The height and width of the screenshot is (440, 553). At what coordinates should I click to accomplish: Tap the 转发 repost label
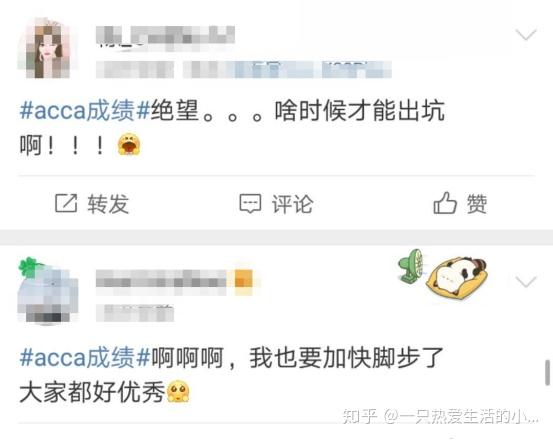click(x=108, y=204)
